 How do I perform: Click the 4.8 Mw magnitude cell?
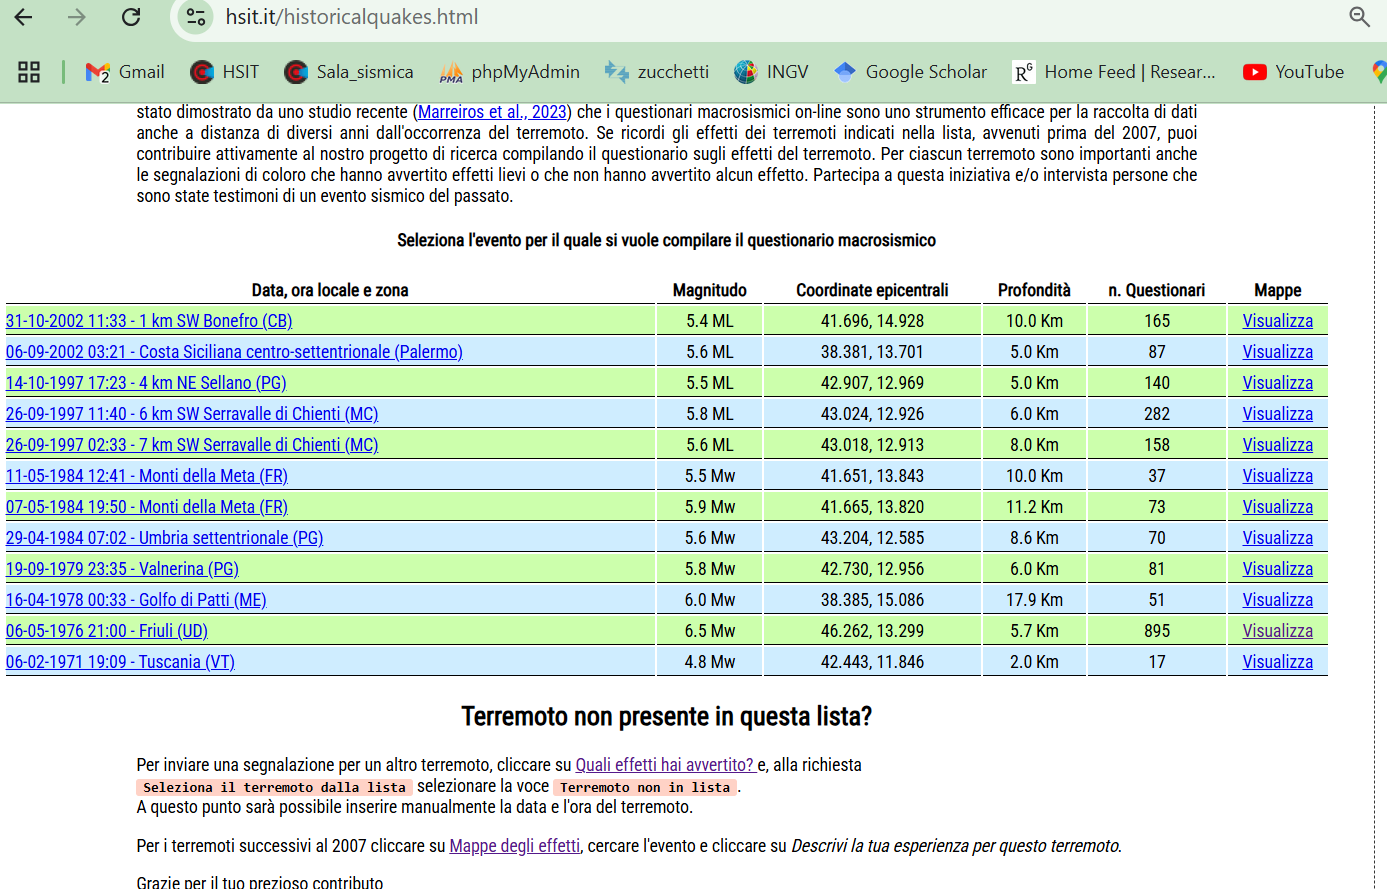pyautogui.click(x=710, y=662)
